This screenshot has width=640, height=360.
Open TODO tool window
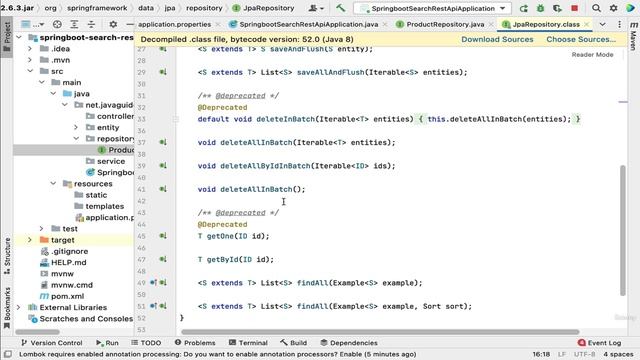tap(146, 343)
